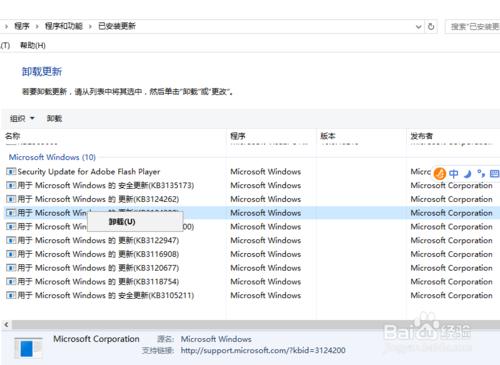The width and height of the screenshot is (500, 365).
Task: Click the 卸载 toolbar button
Action: (54, 118)
